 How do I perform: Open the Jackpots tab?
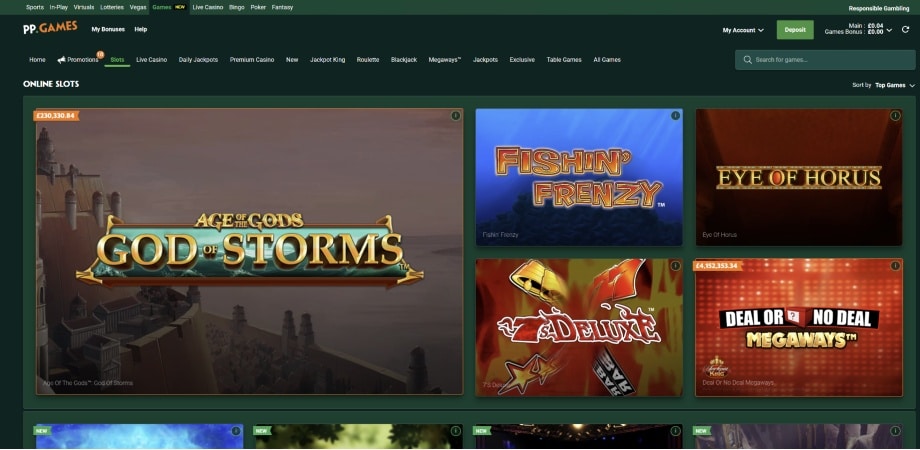485,60
